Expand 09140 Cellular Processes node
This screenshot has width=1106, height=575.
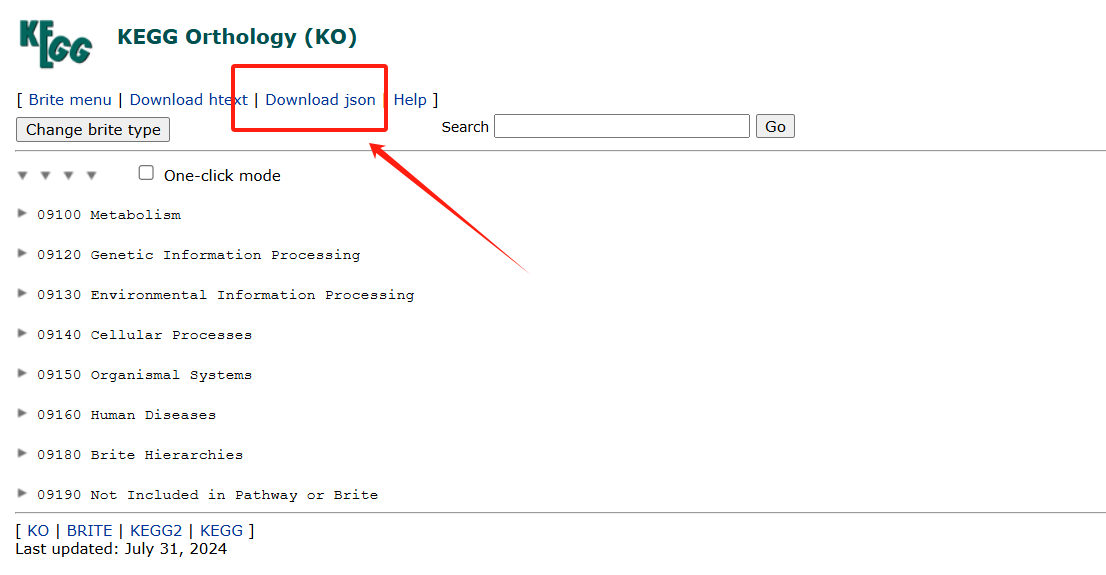[x=22, y=333]
